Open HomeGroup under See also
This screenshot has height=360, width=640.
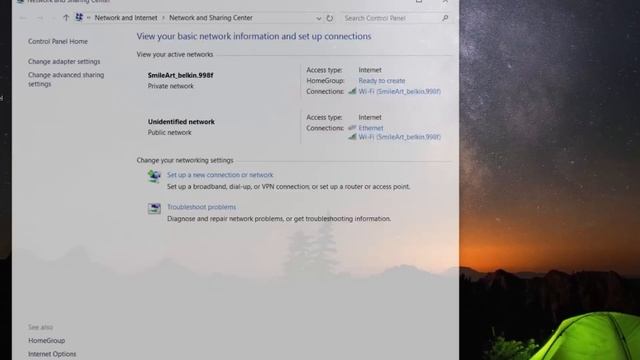pyautogui.click(x=47, y=340)
